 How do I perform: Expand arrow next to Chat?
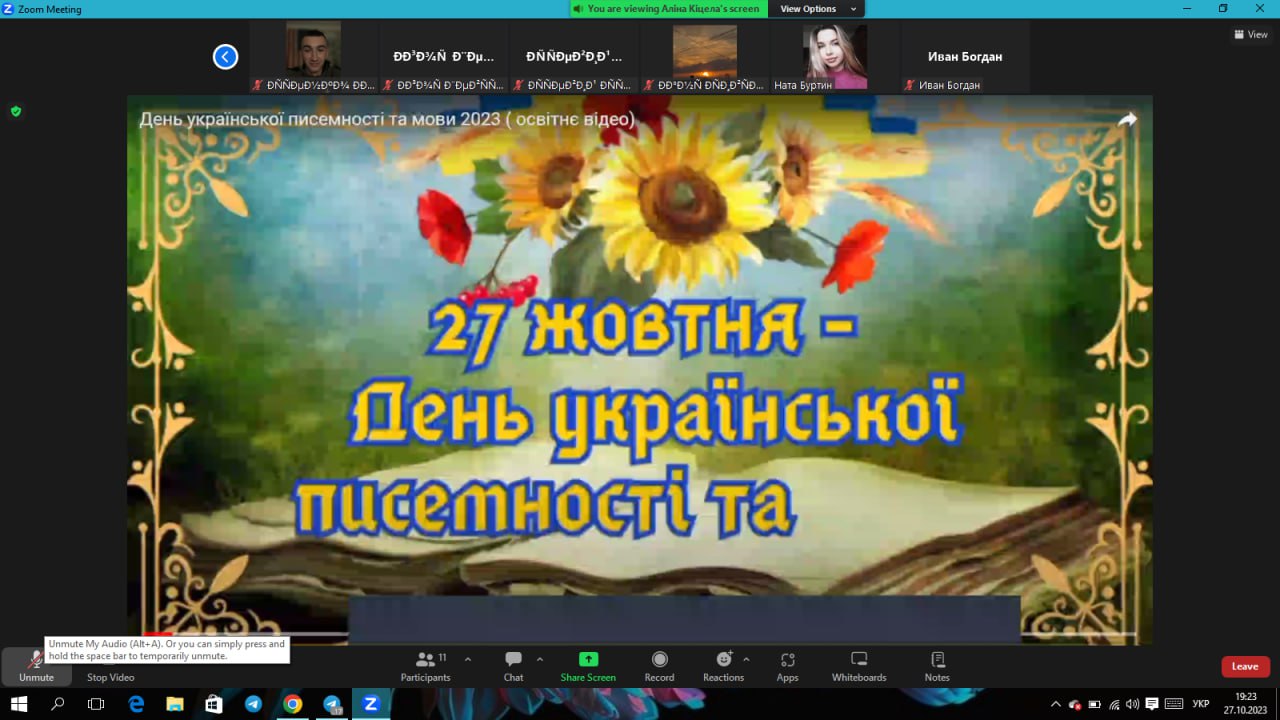click(540, 659)
